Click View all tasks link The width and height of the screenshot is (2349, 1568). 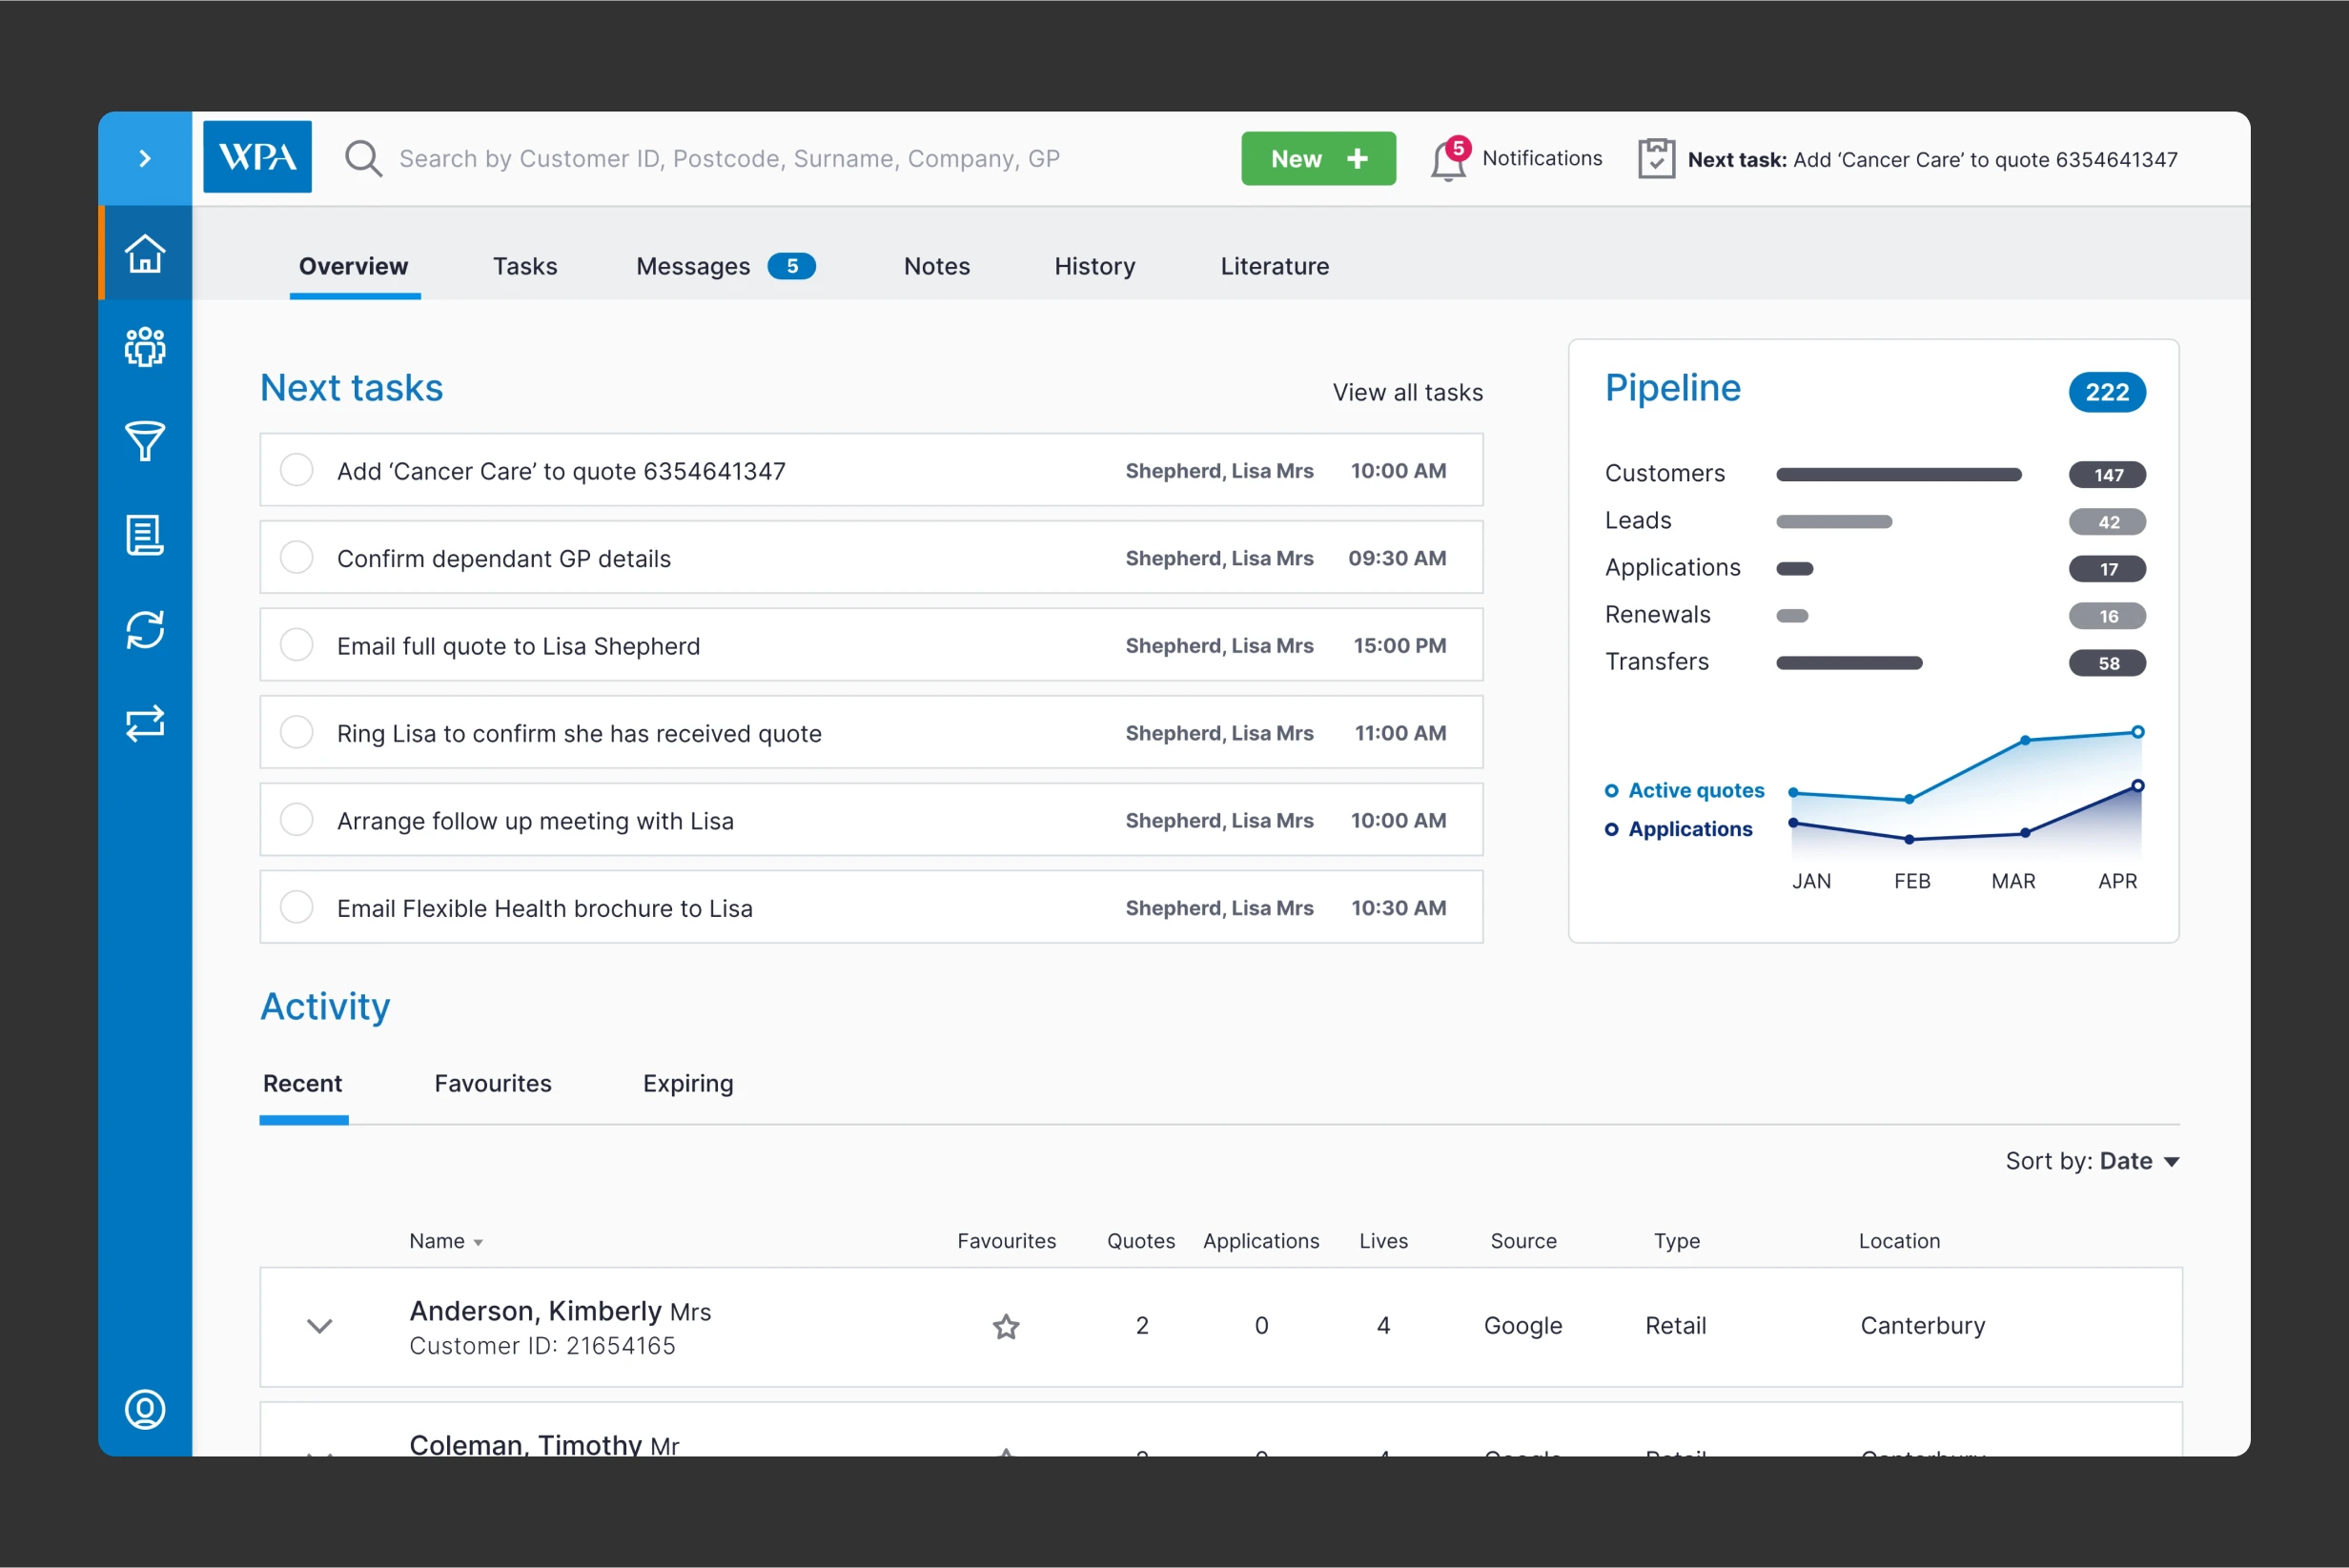tap(1407, 392)
